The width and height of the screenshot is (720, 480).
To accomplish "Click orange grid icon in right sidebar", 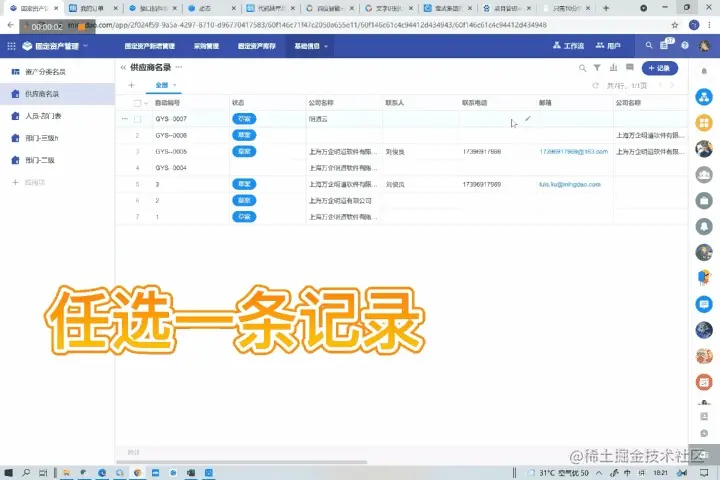I will (x=703, y=123).
